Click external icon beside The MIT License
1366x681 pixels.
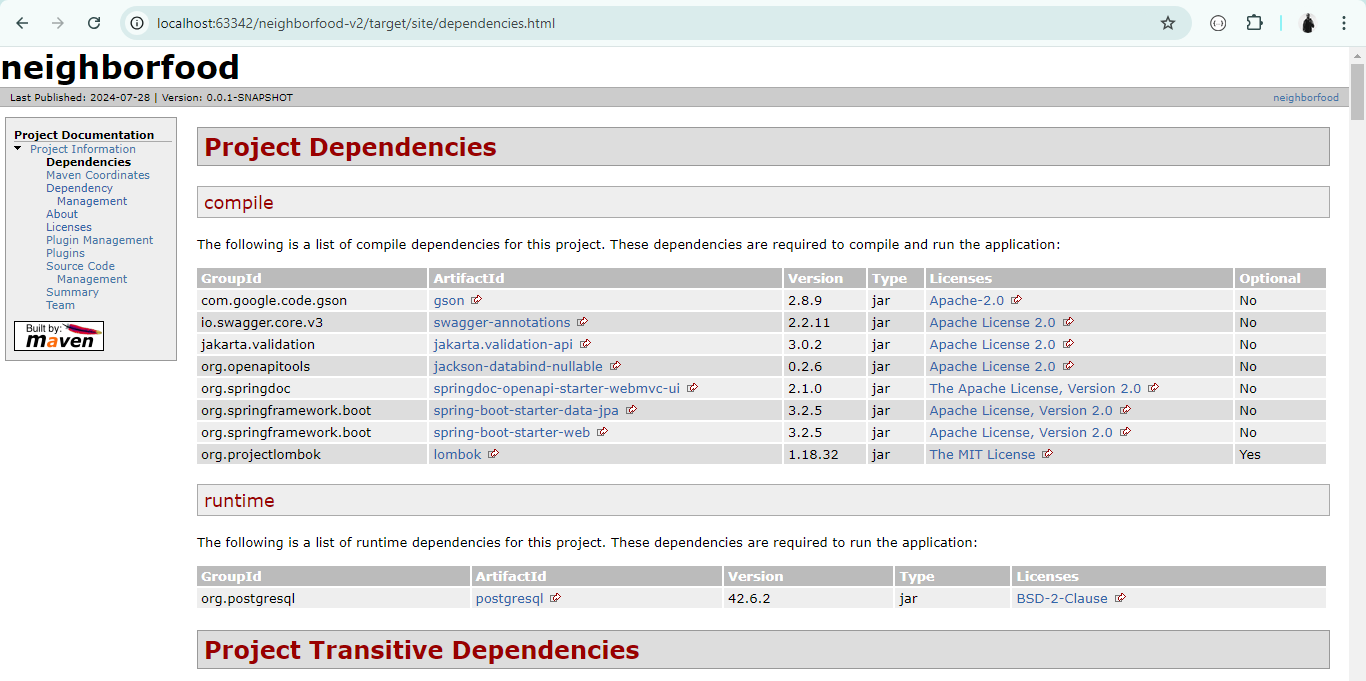[1047, 454]
